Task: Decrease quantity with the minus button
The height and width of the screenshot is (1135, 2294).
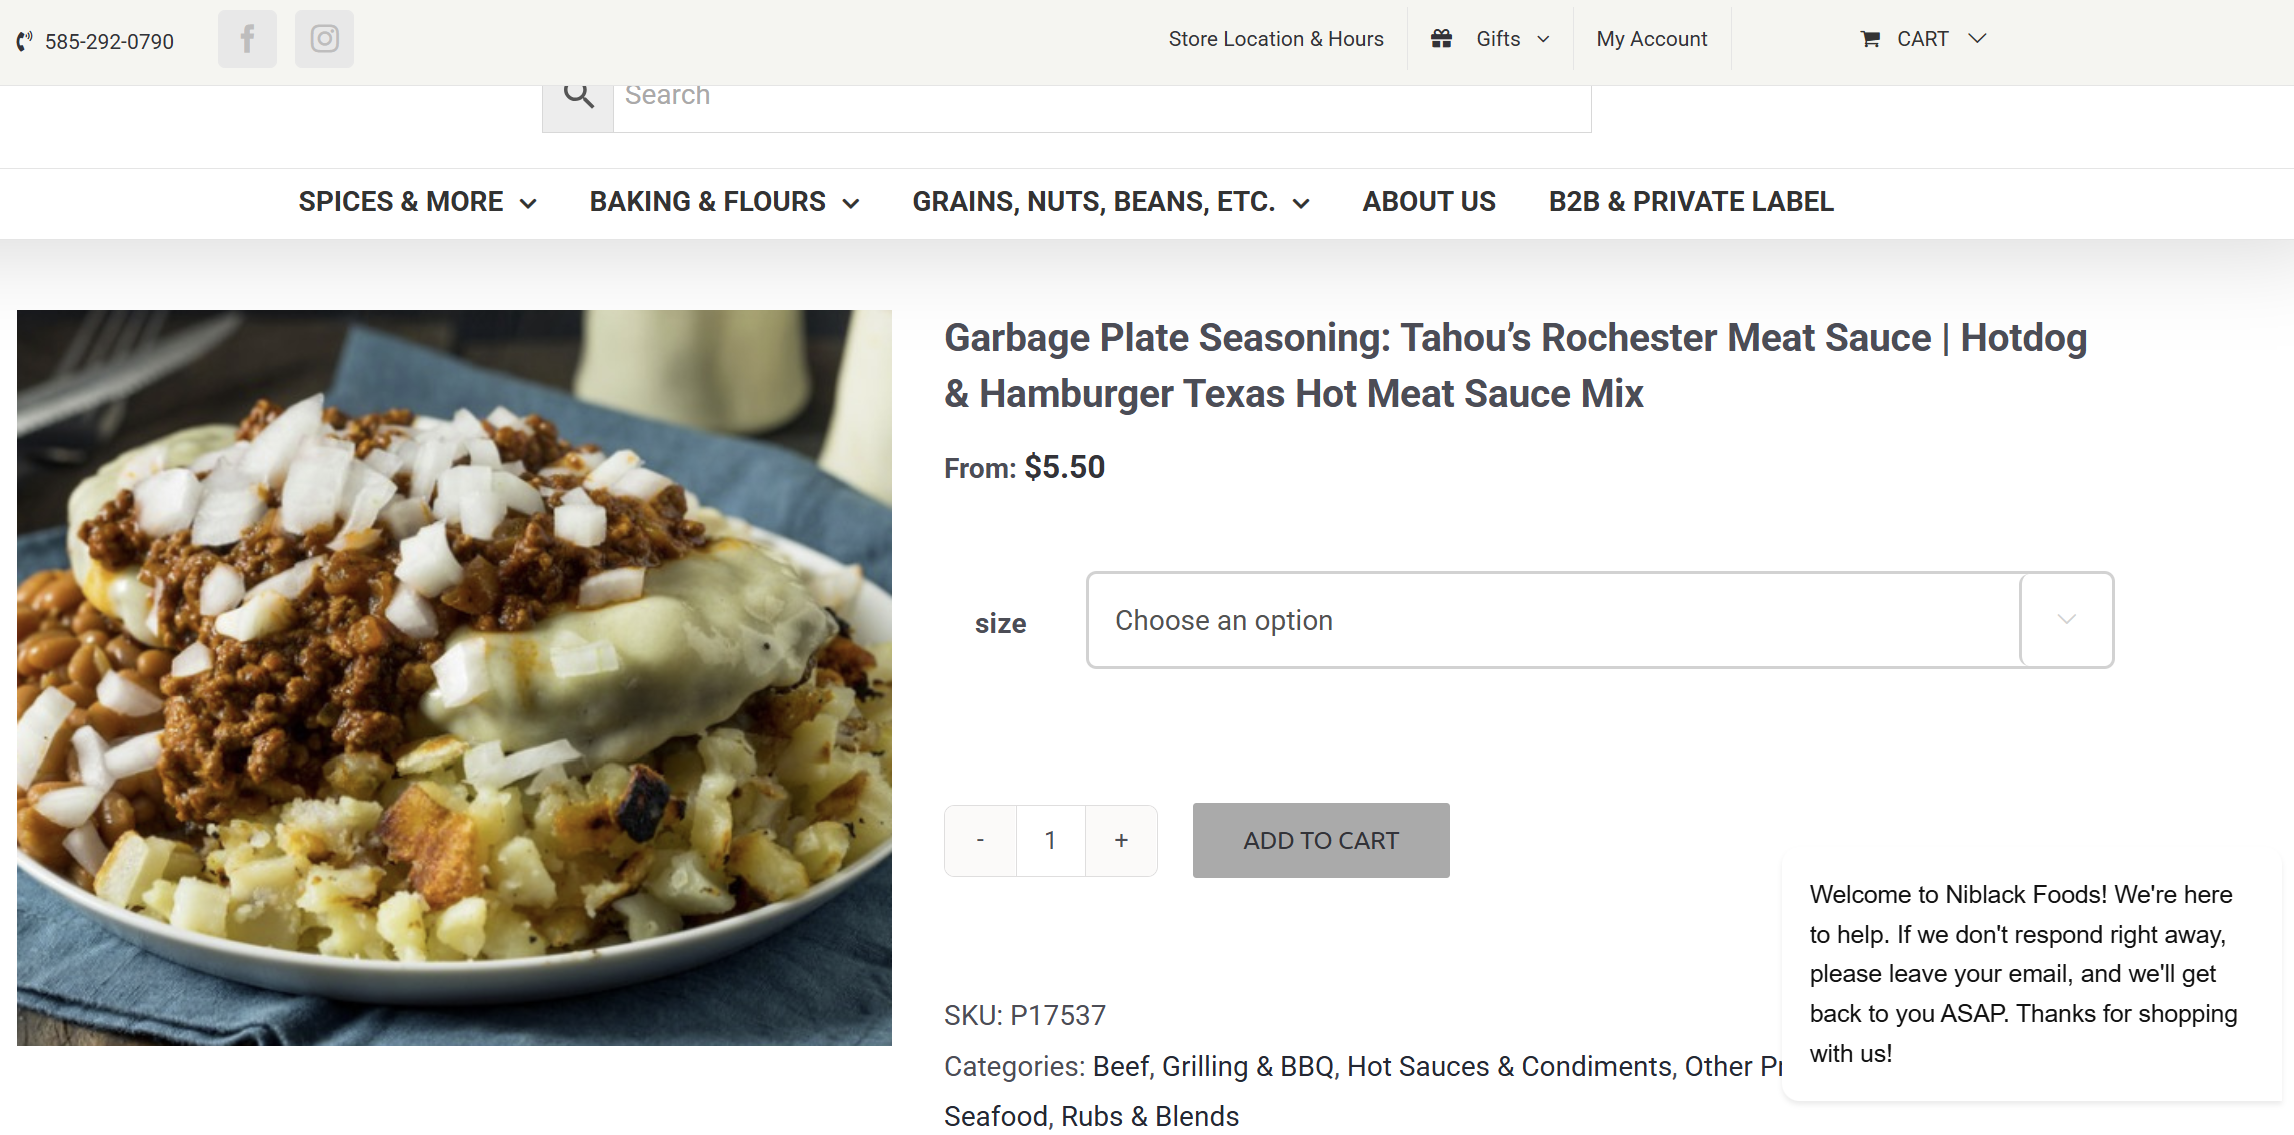Action: [980, 841]
